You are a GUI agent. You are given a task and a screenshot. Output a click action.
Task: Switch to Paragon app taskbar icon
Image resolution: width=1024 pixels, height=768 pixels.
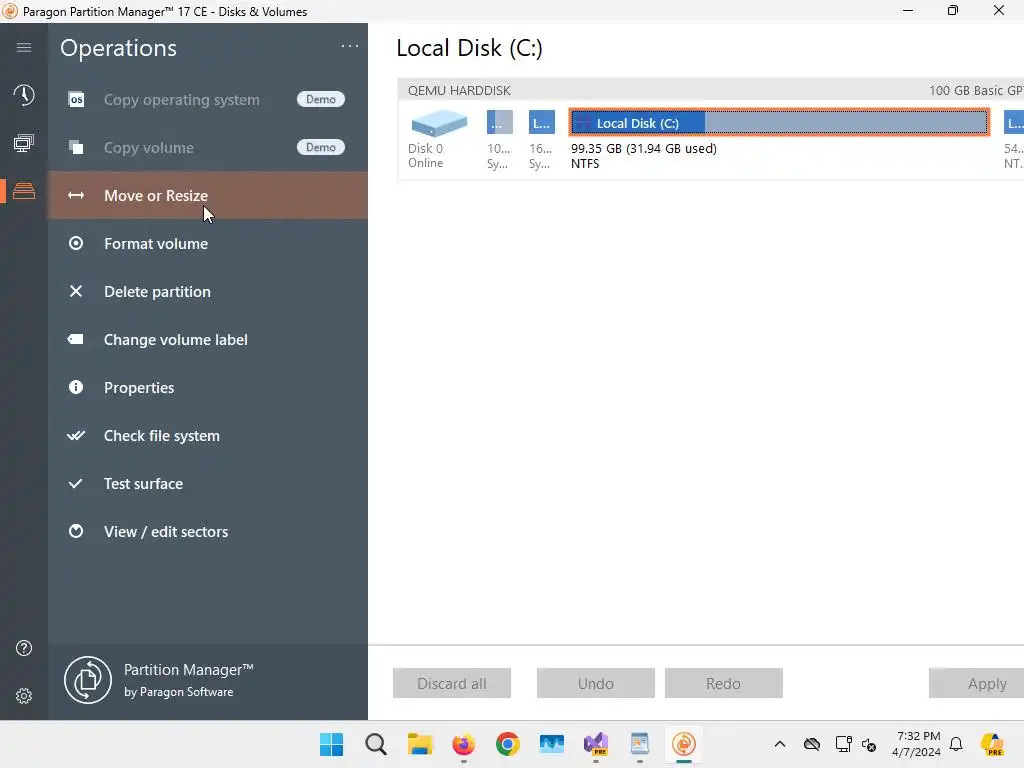[684, 744]
